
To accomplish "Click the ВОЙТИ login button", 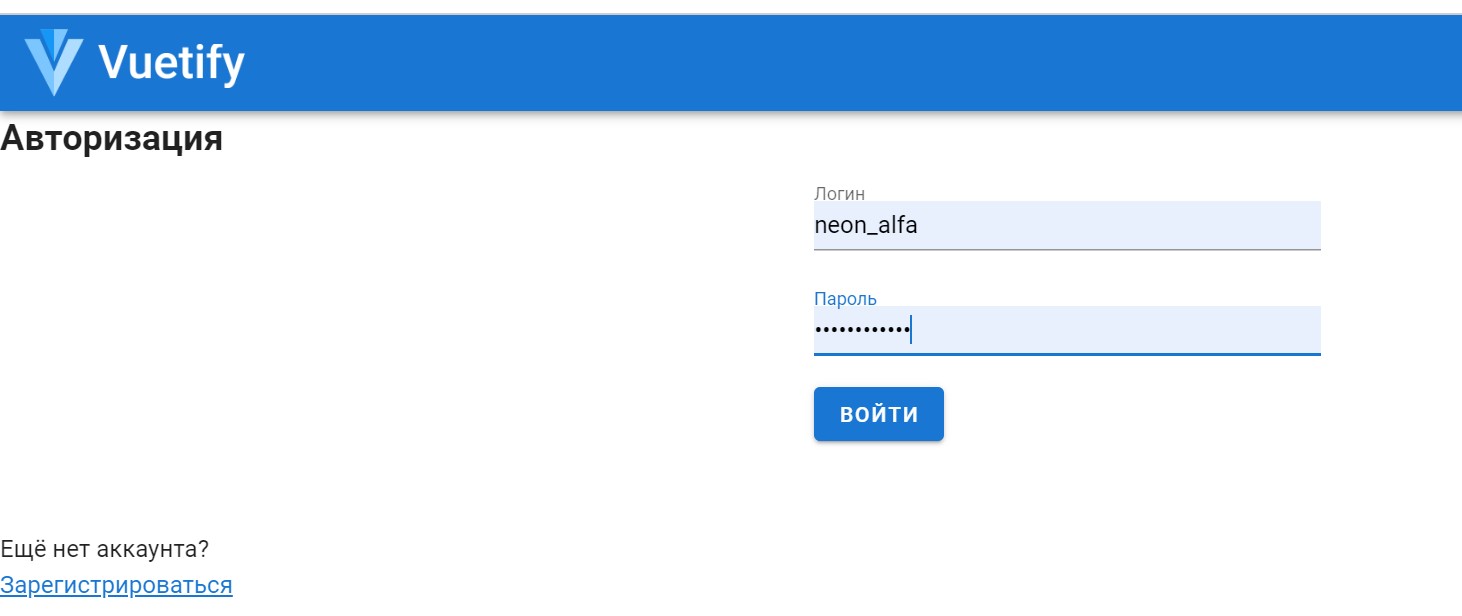I will 878,414.
